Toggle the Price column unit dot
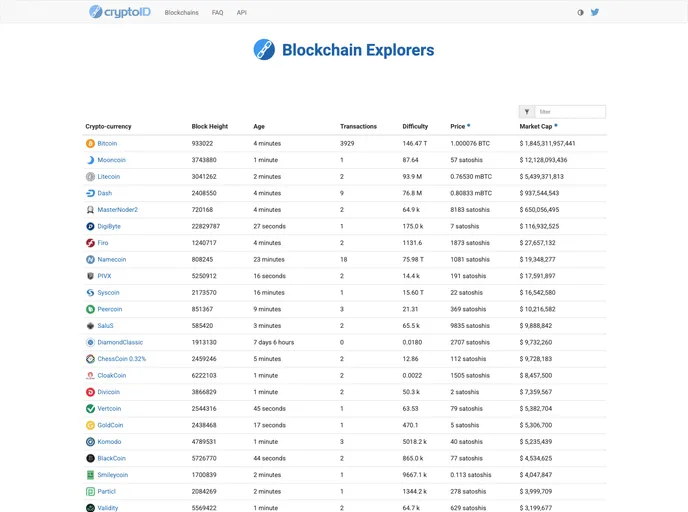This screenshot has height=512, width=688. [x=469, y=126]
